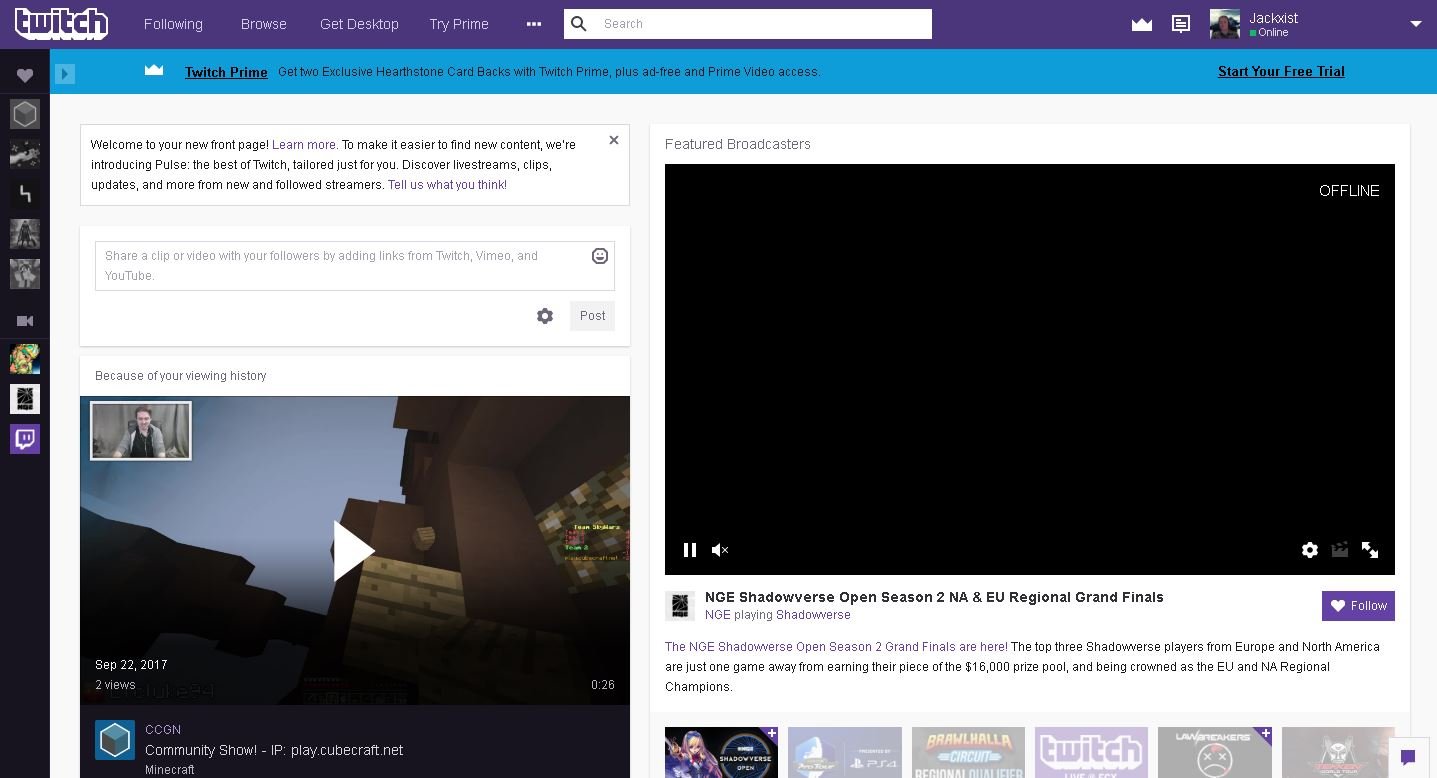The image size is (1437, 778).
Task: Follow the NGE channel
Action: (1358, 606)
